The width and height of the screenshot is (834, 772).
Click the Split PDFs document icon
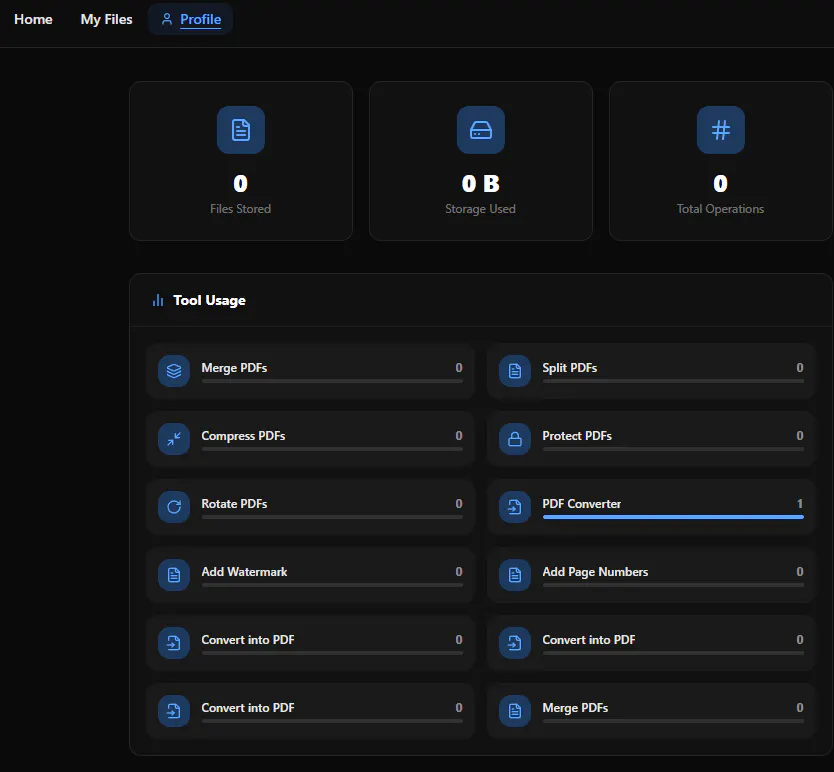pyautogui.click(x=515, y=371)
